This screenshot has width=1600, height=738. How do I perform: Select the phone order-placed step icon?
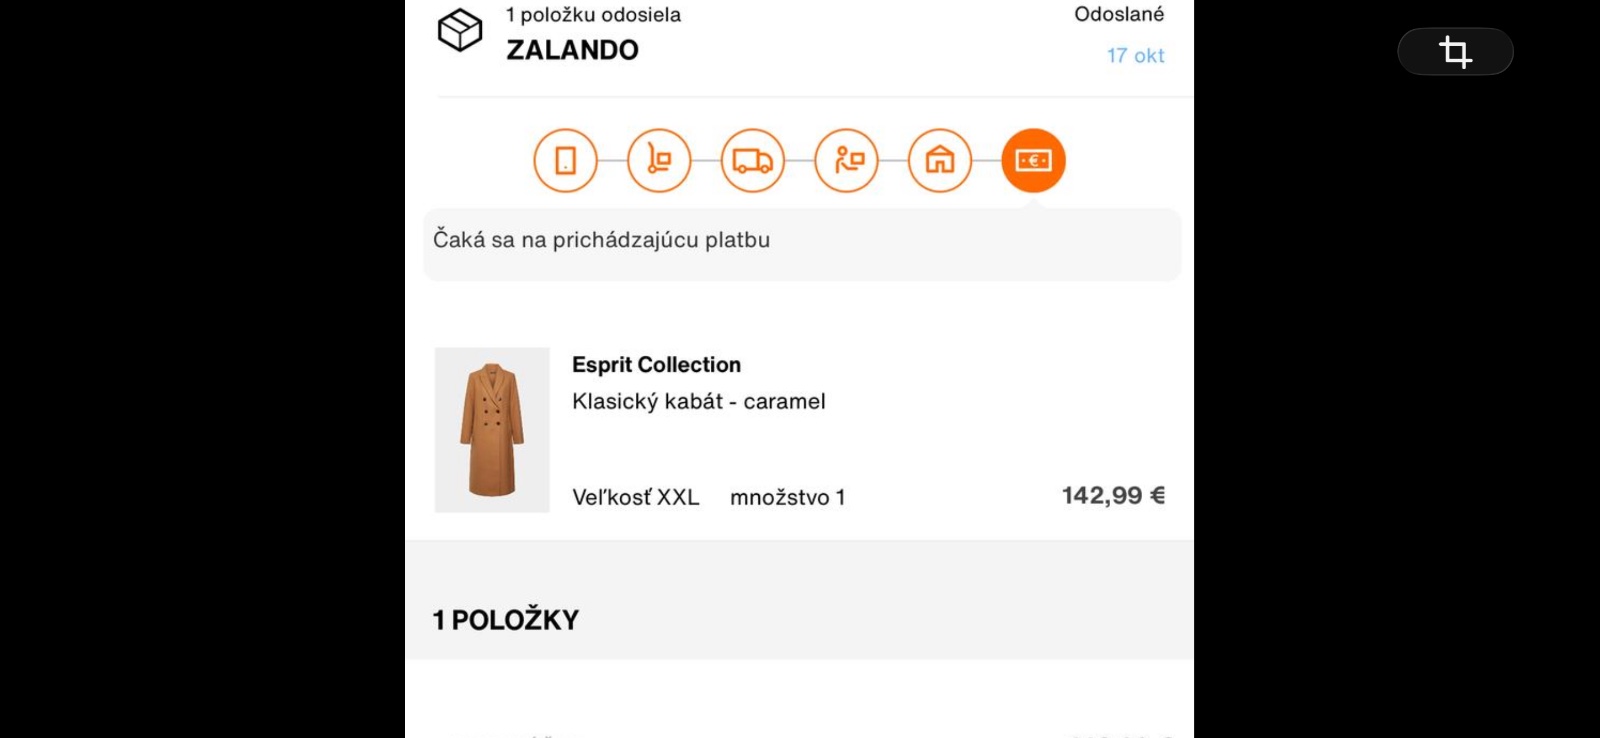(x=565, y=160)
